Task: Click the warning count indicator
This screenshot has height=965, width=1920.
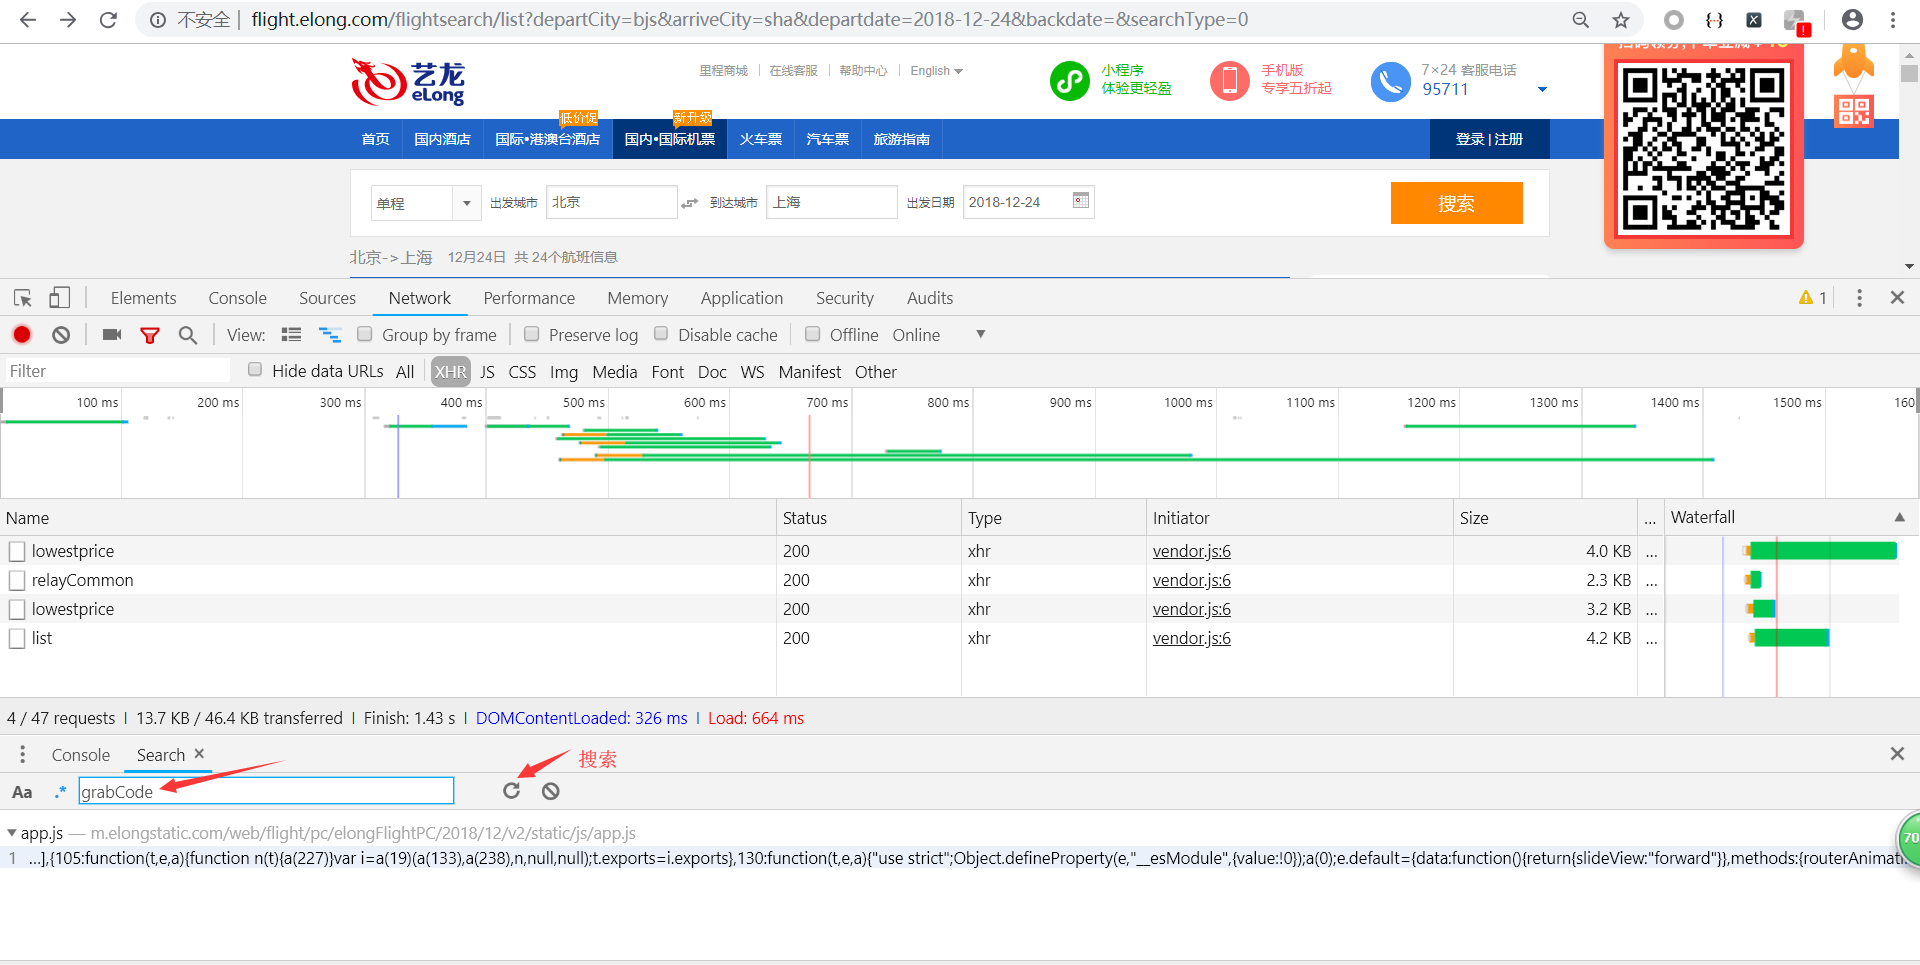Action: (1813, 298)
